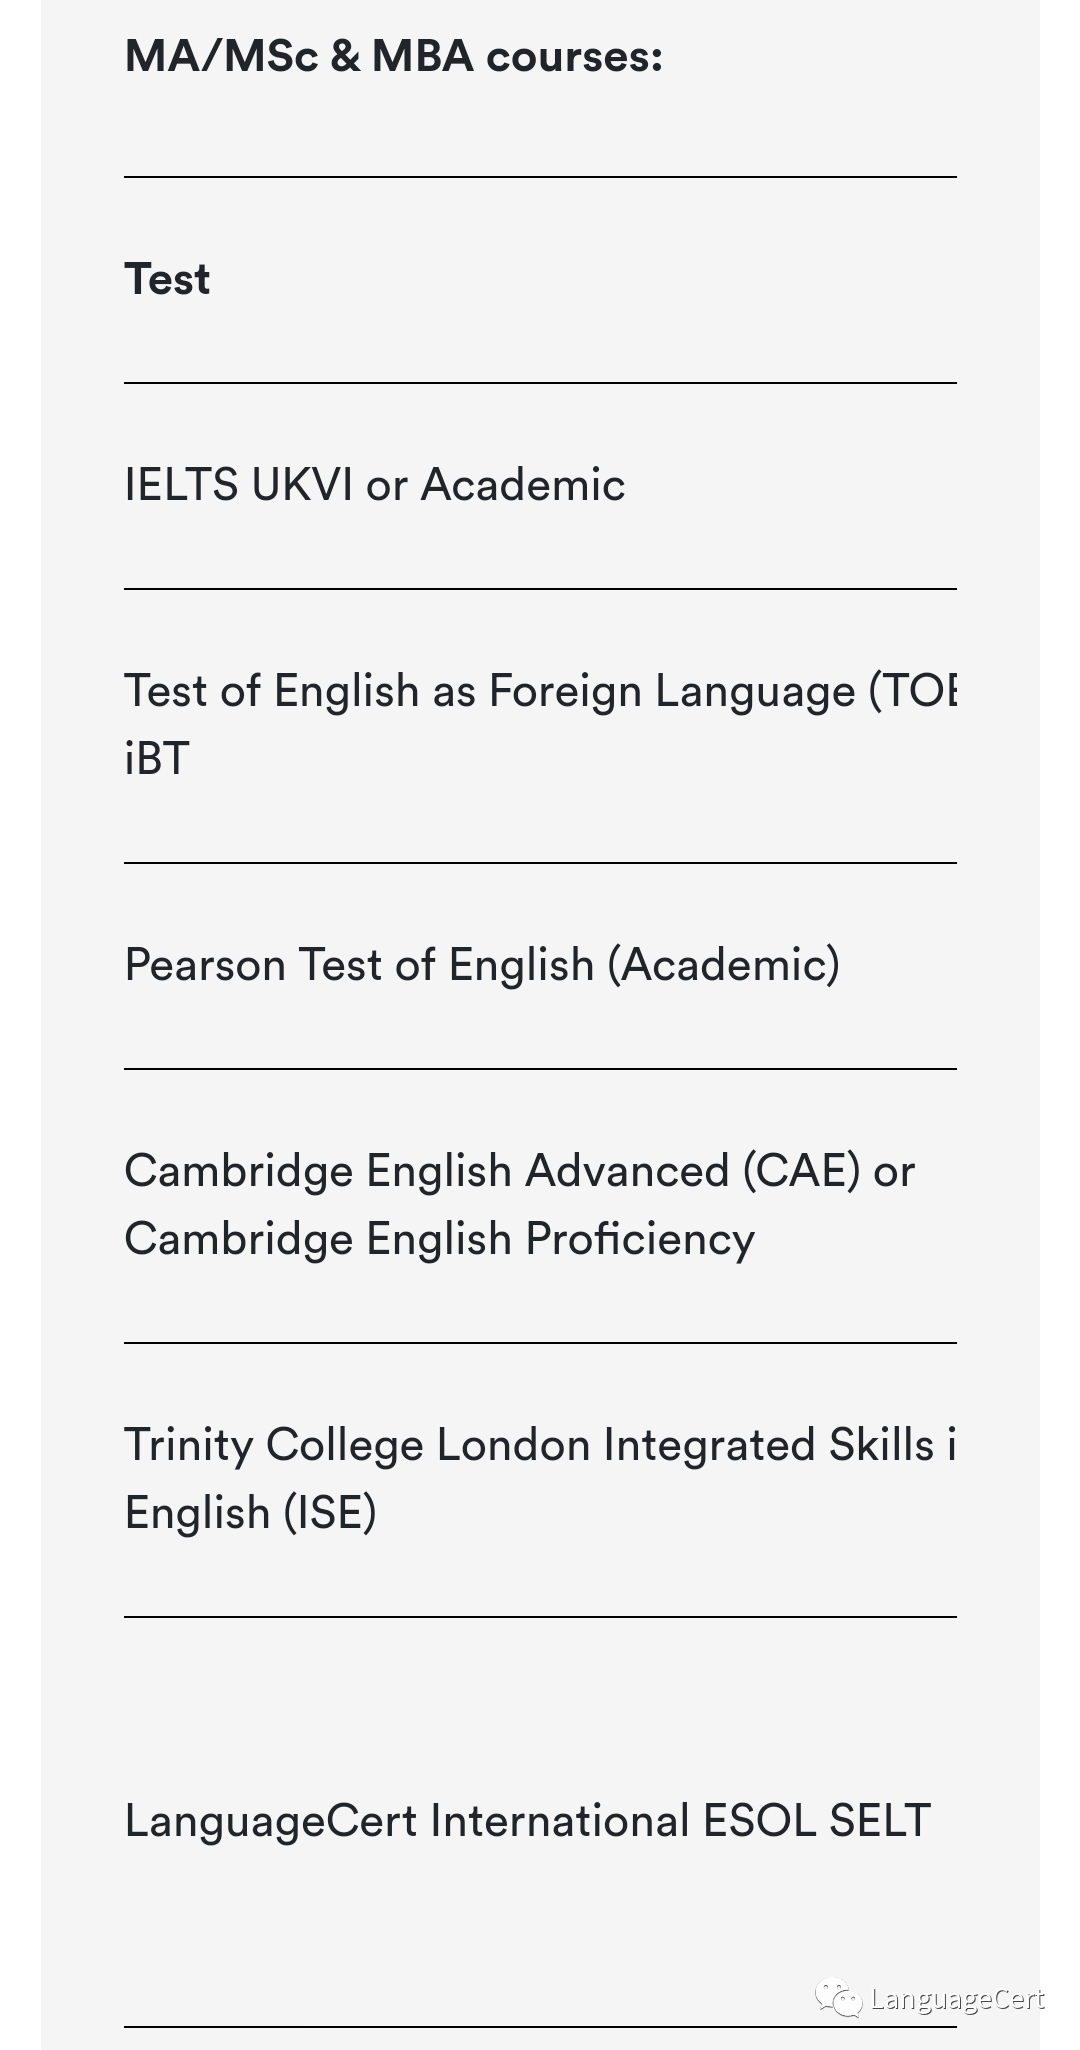Click the LanguageCert watermark text
This screenshot has width=1080, height=2050.
coord(957,1999)
